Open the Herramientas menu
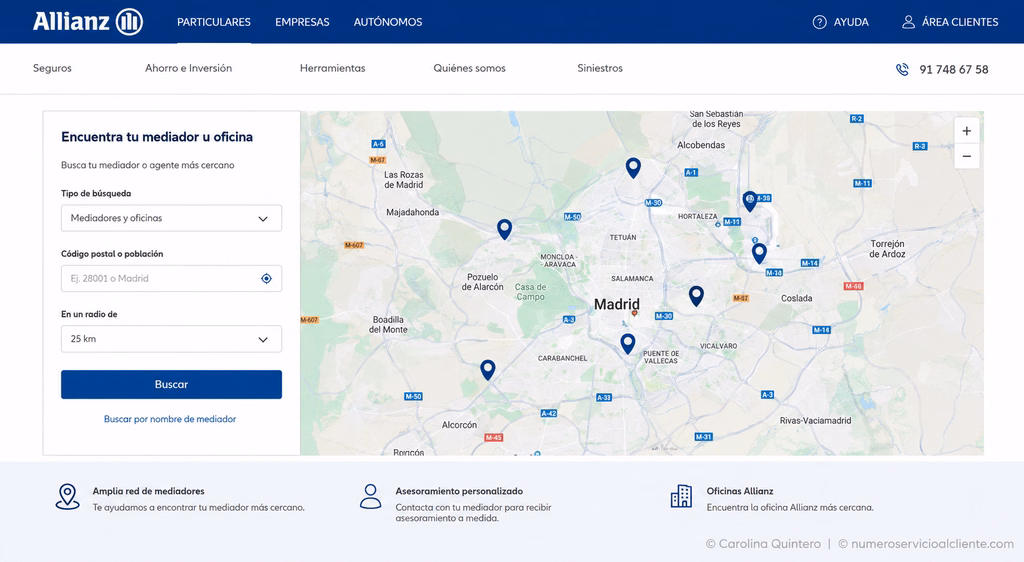This screenshot has height=562, width=1024. [x=332, y=68]
